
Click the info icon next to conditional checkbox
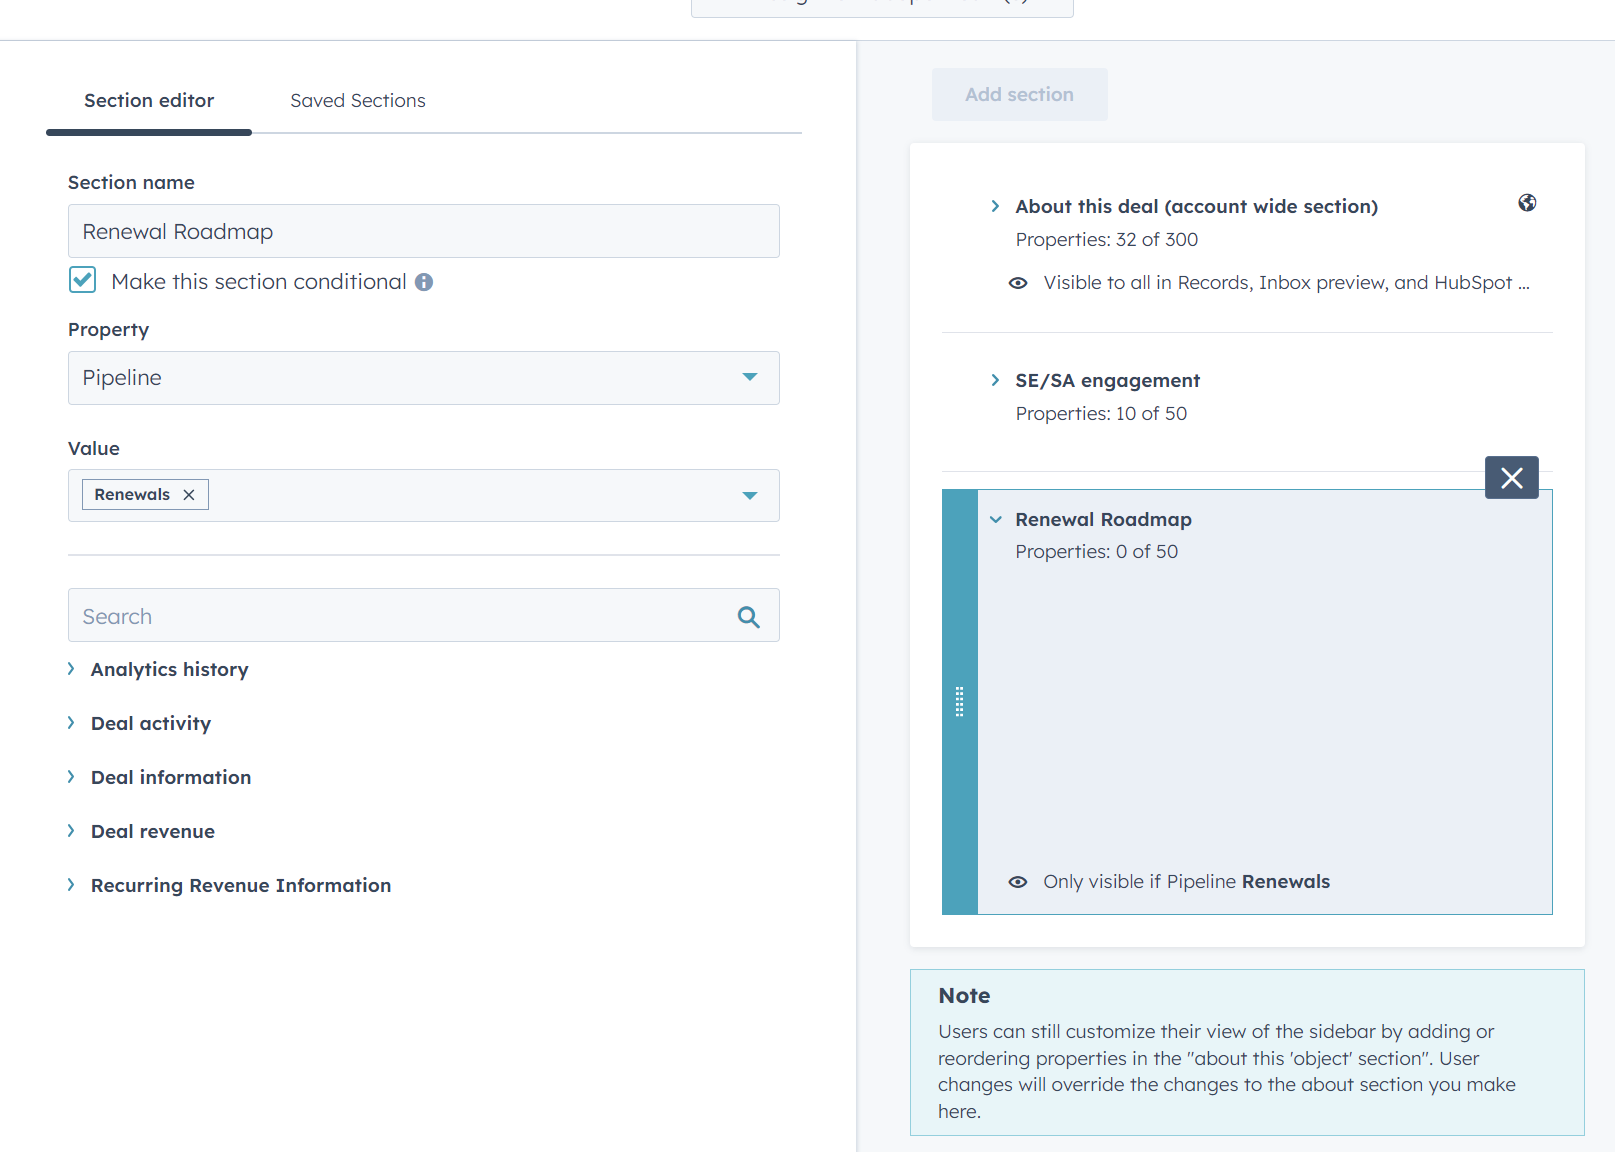click(x=424, y=281)
